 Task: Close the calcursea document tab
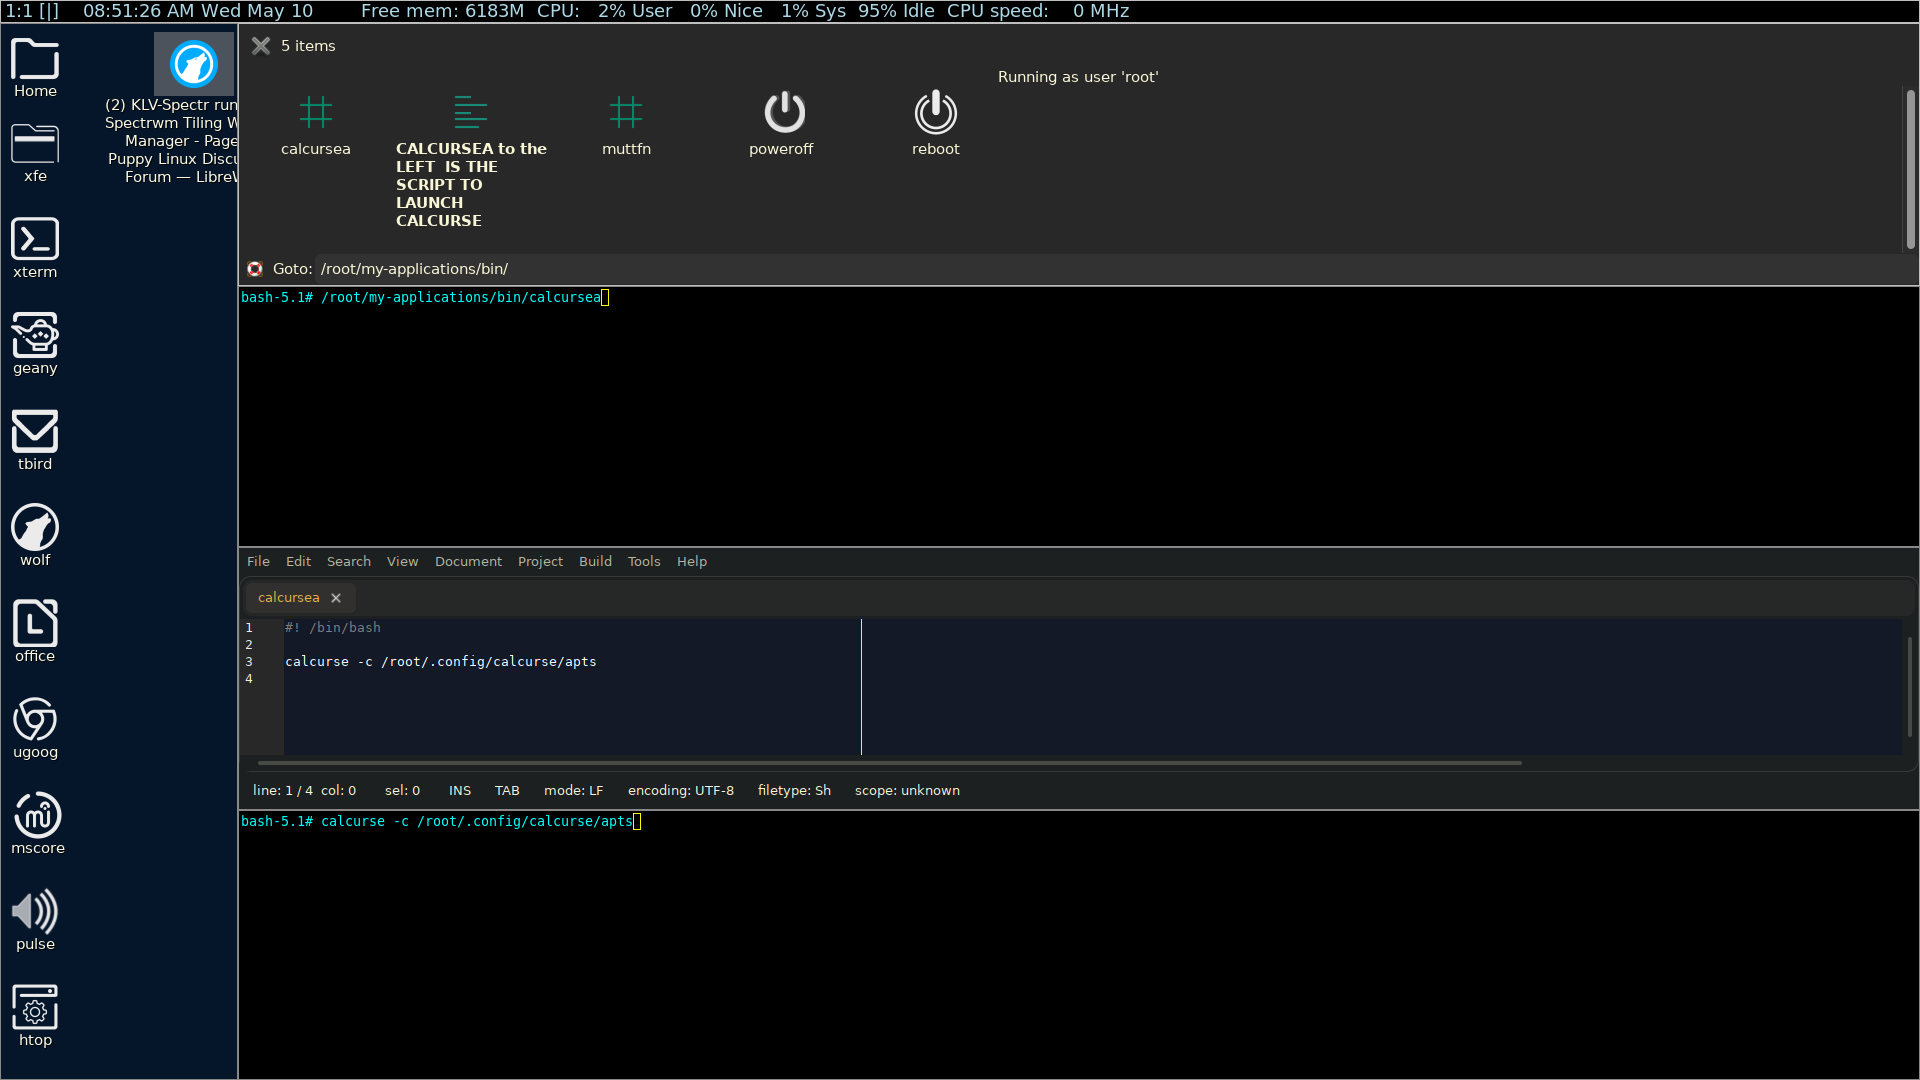pyautogui.click(x=336, y=598)
